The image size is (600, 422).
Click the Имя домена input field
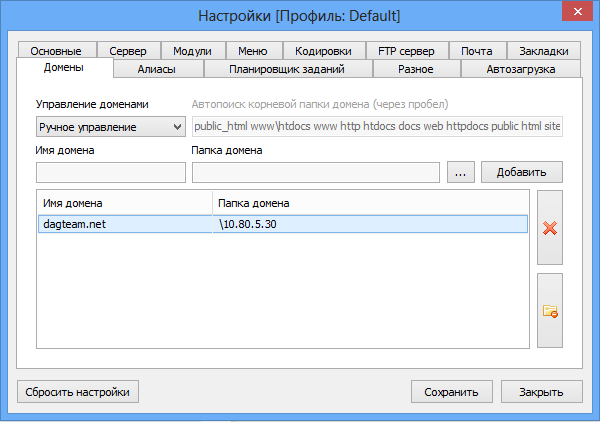[x=110, y=173]
